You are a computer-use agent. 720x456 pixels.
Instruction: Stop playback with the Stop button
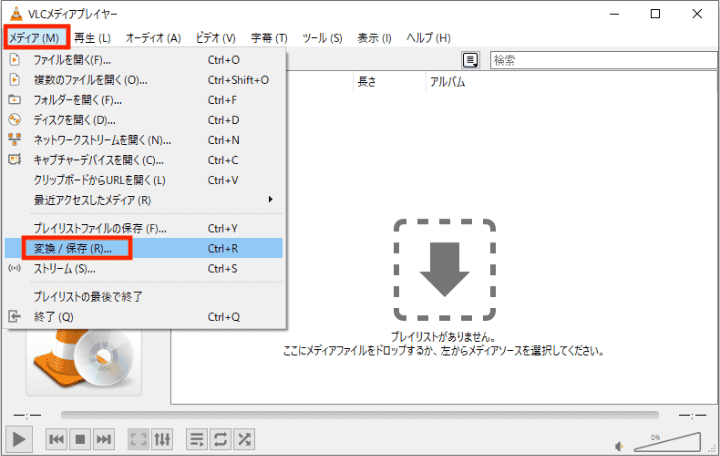point(80,439)
